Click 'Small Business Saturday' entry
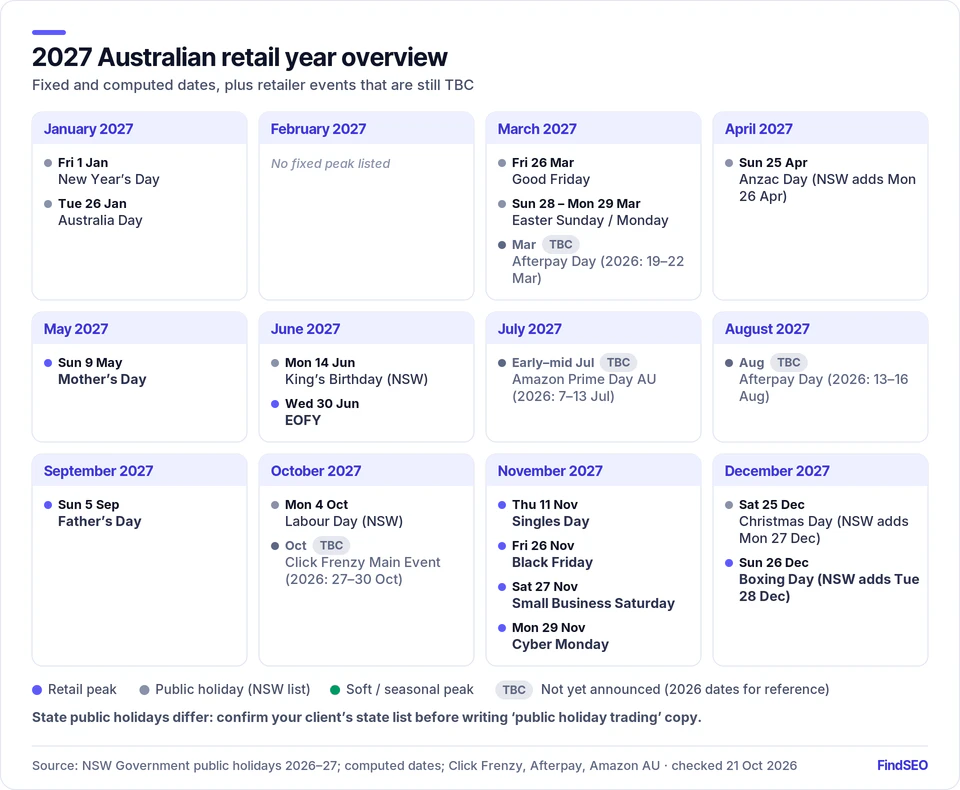The image size is (960, 790). [x=593, y=604]
